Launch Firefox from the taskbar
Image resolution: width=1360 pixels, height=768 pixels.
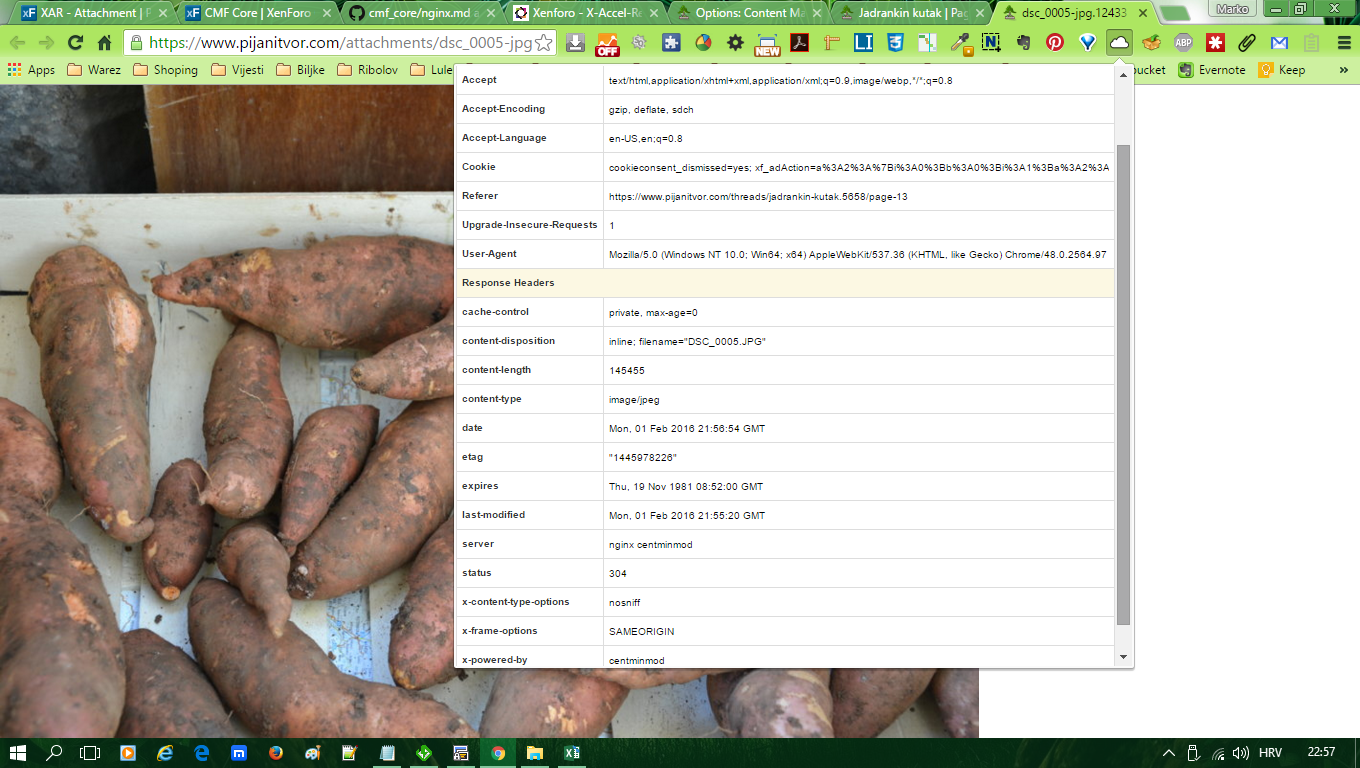[x=276, y=753]
